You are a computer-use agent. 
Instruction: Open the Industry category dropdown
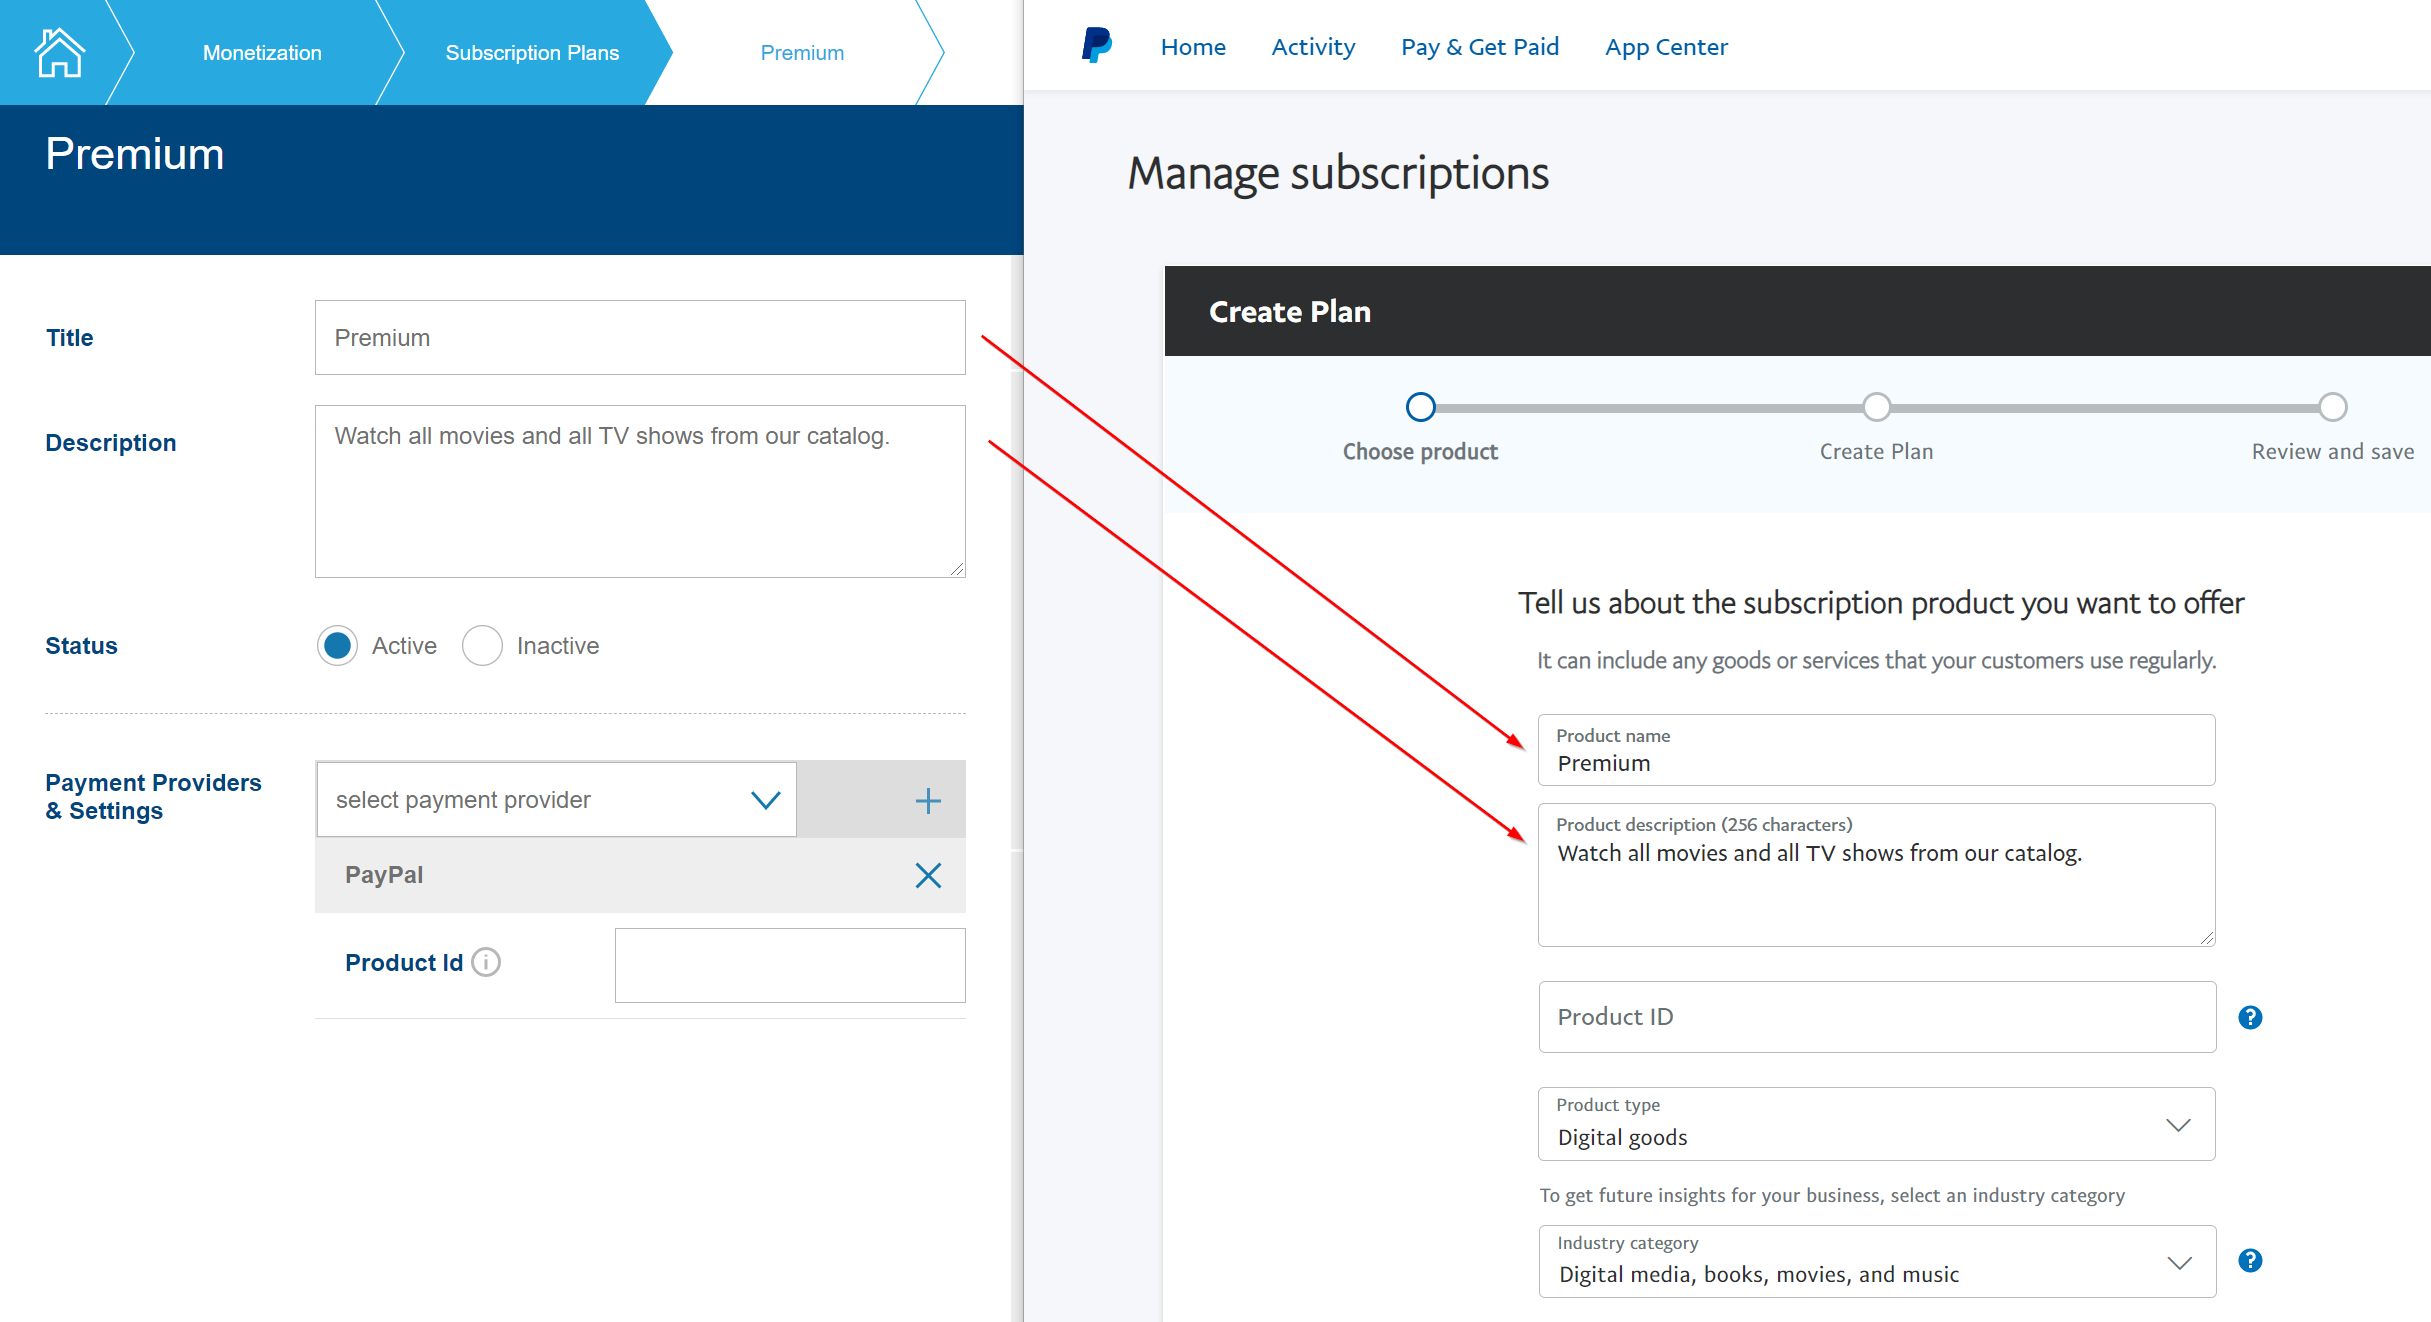click(x=1876, y=1262)
